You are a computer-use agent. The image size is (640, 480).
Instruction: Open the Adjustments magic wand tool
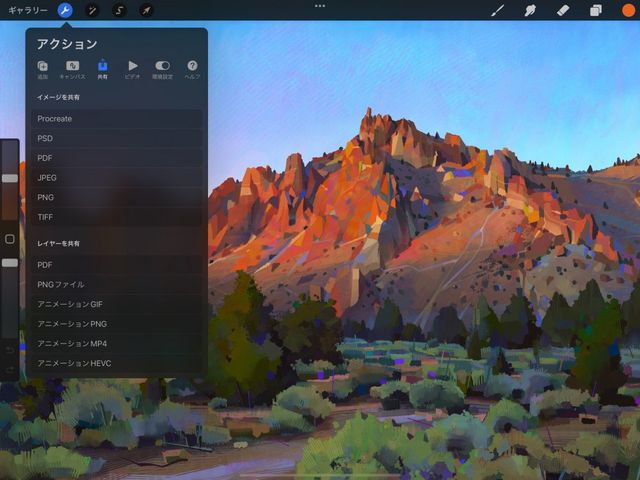pos(92,10)
